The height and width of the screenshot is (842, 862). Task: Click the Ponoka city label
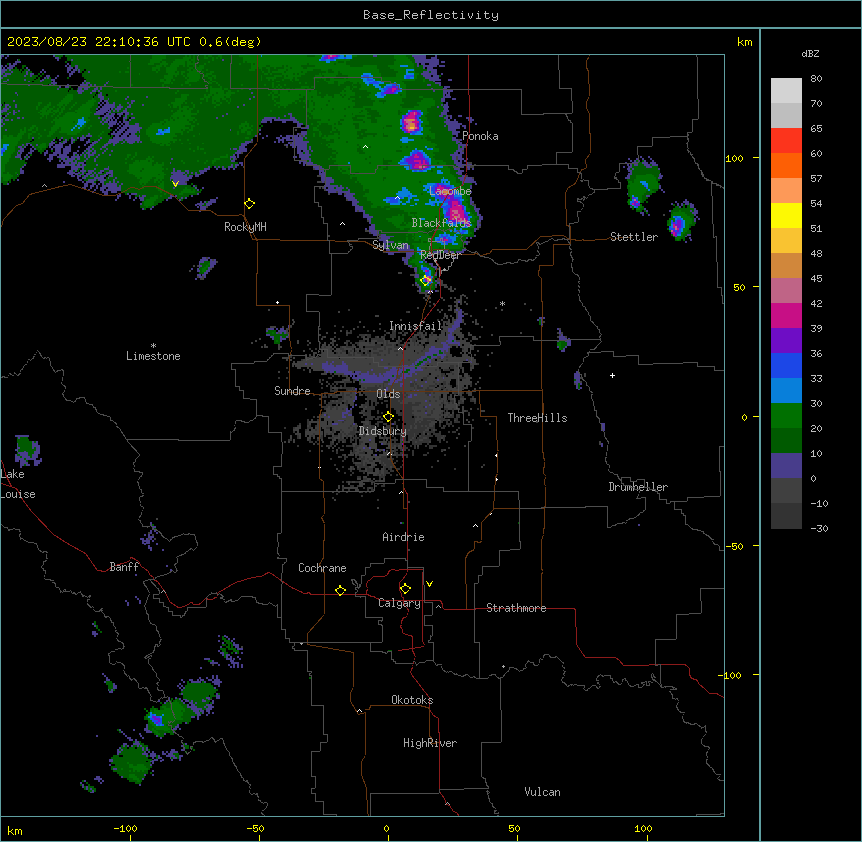pyautogui.click(x=480, y=136)
